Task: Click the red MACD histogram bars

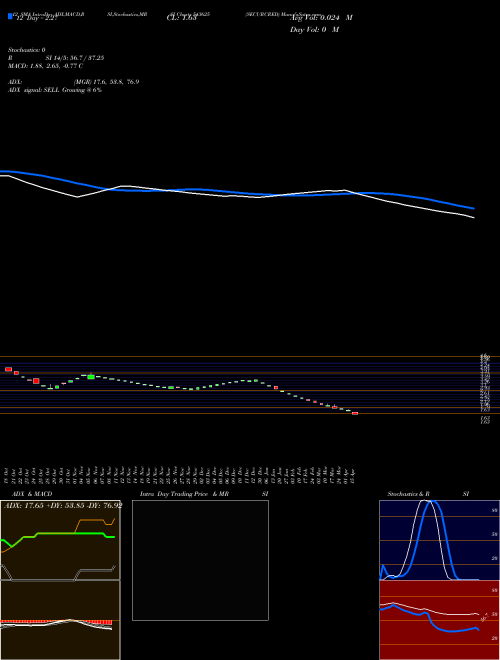Action: [x=56, y=622]
